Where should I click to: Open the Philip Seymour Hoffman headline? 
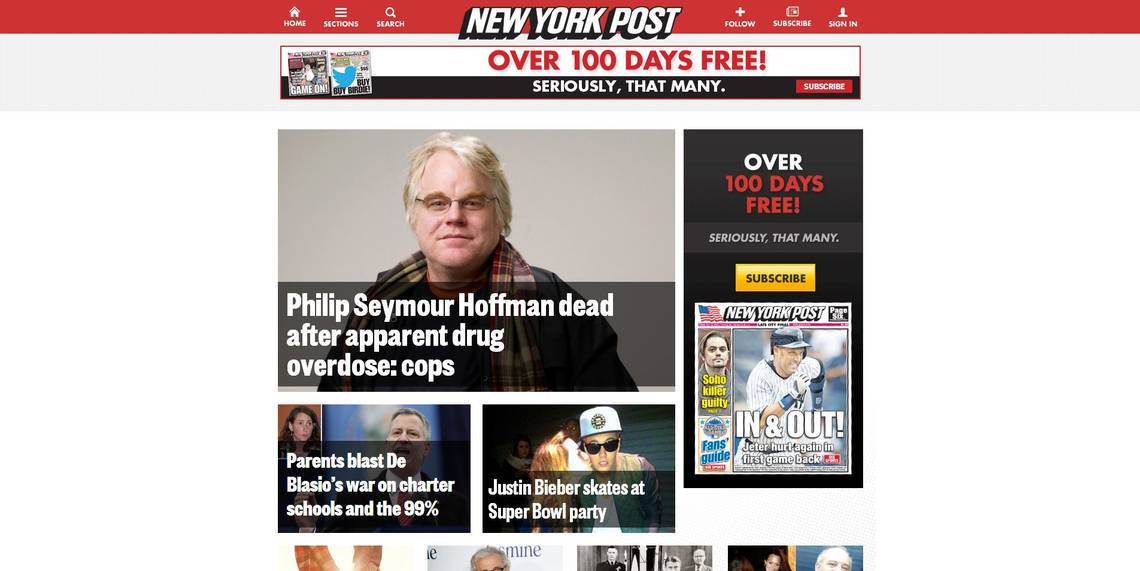(449, 335)
